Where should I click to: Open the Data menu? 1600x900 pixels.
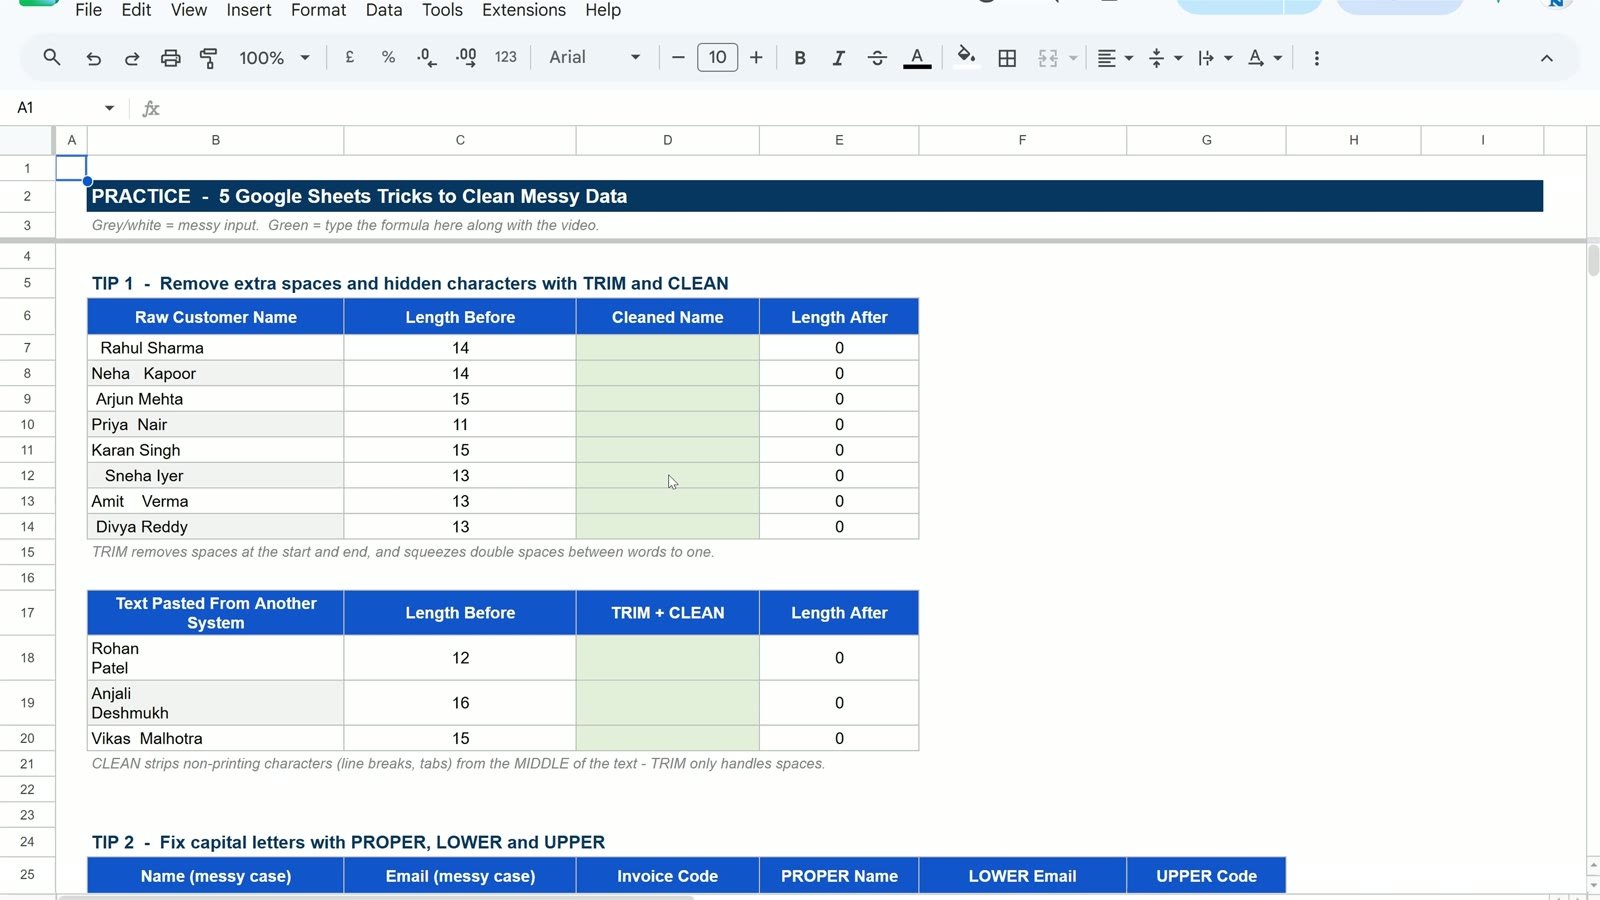[x=383, y=10]
